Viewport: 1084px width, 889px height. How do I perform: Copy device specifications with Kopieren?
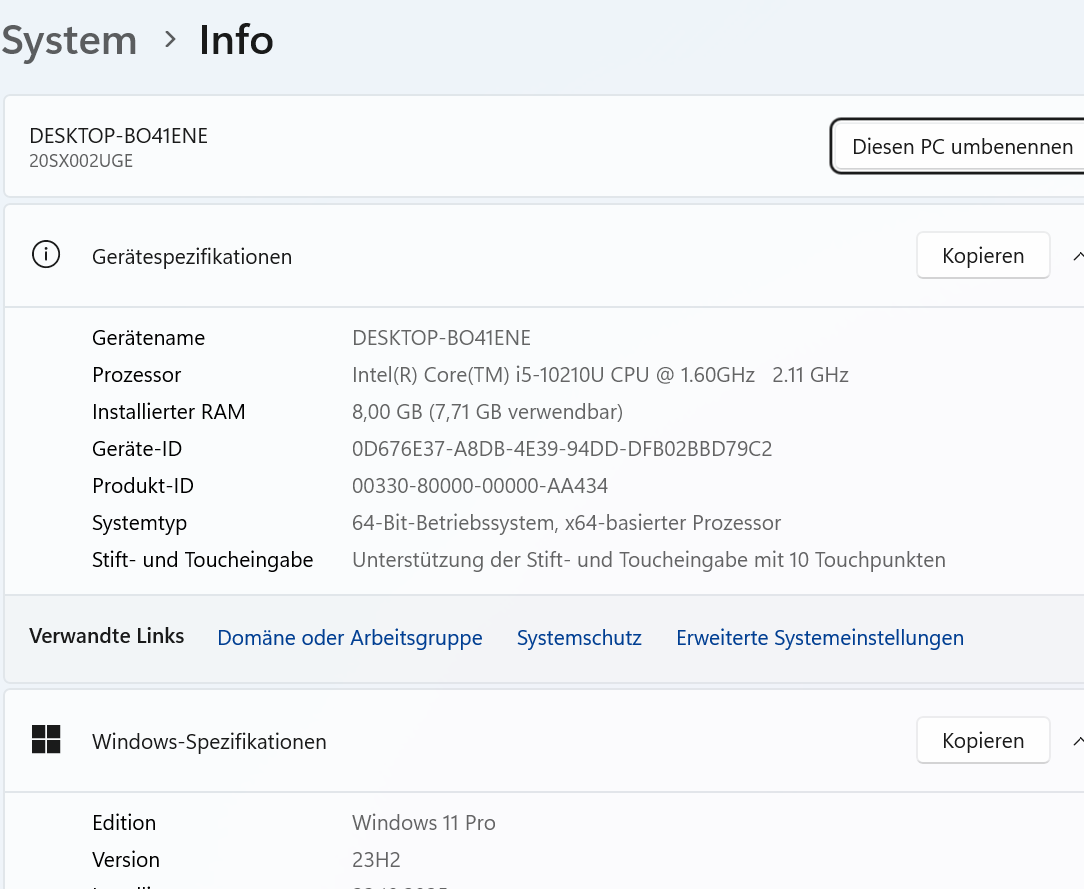tap(983, 256)
